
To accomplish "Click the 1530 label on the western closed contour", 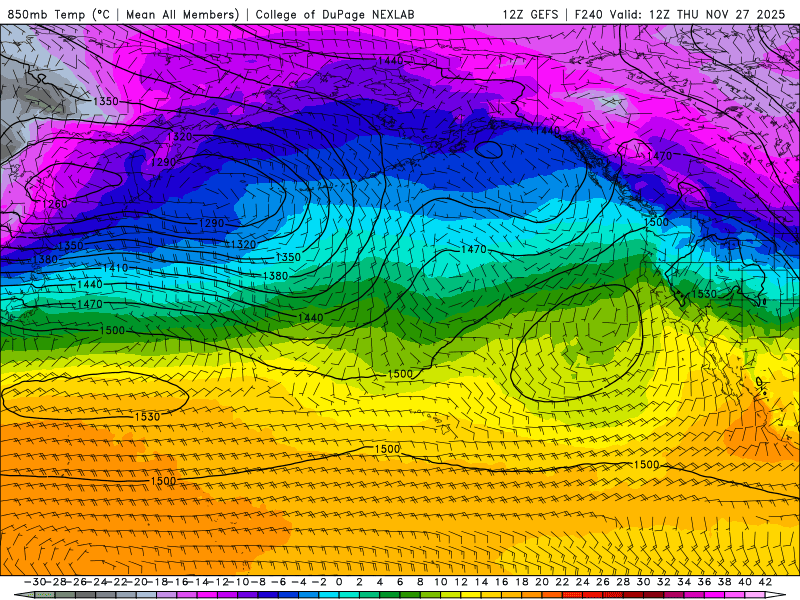I will [x=147, y=417].
